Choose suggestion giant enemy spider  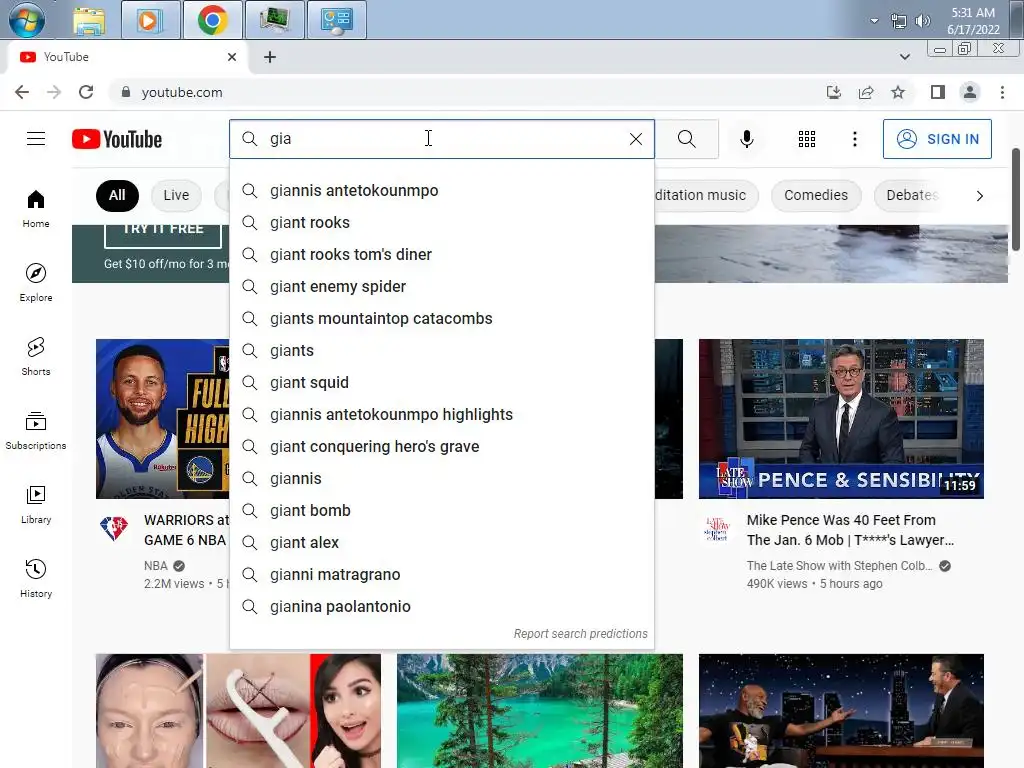441,287
